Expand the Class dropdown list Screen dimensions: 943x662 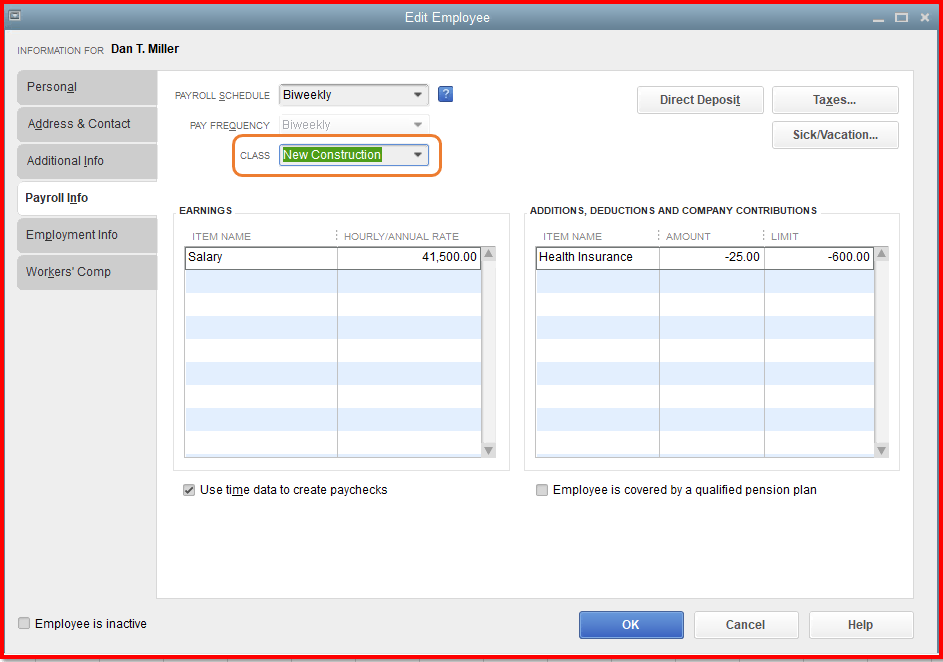[418, 155]
